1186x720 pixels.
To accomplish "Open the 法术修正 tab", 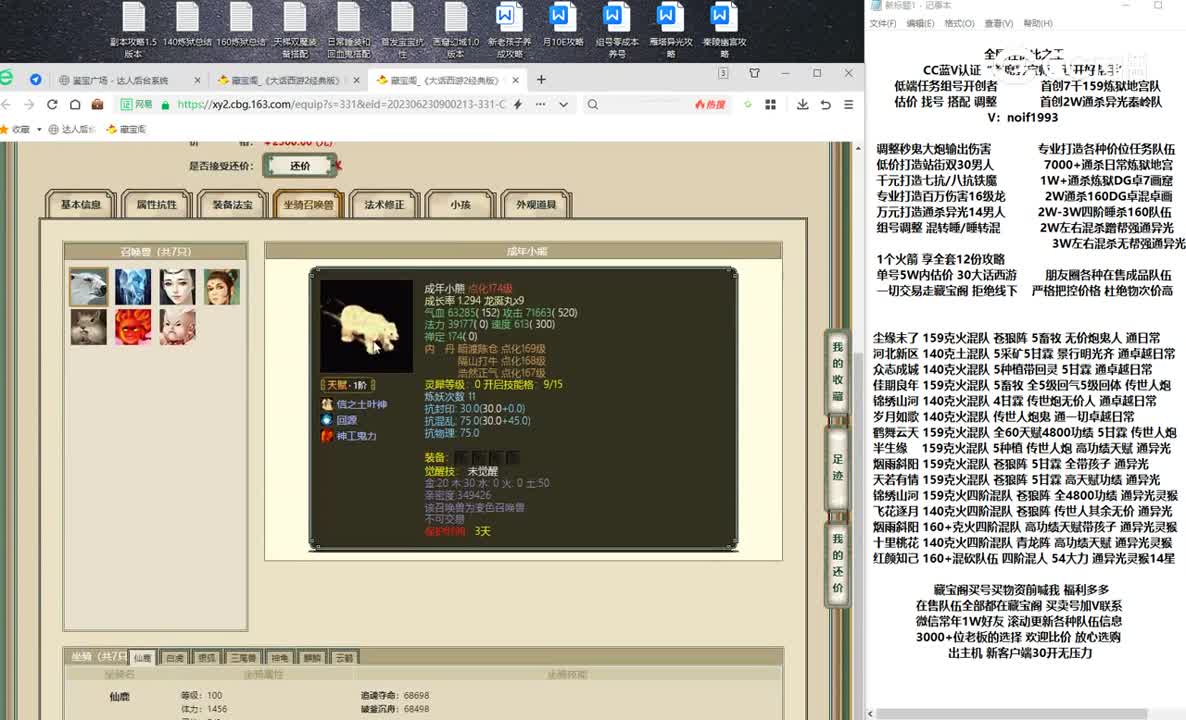I will point(384,205).
